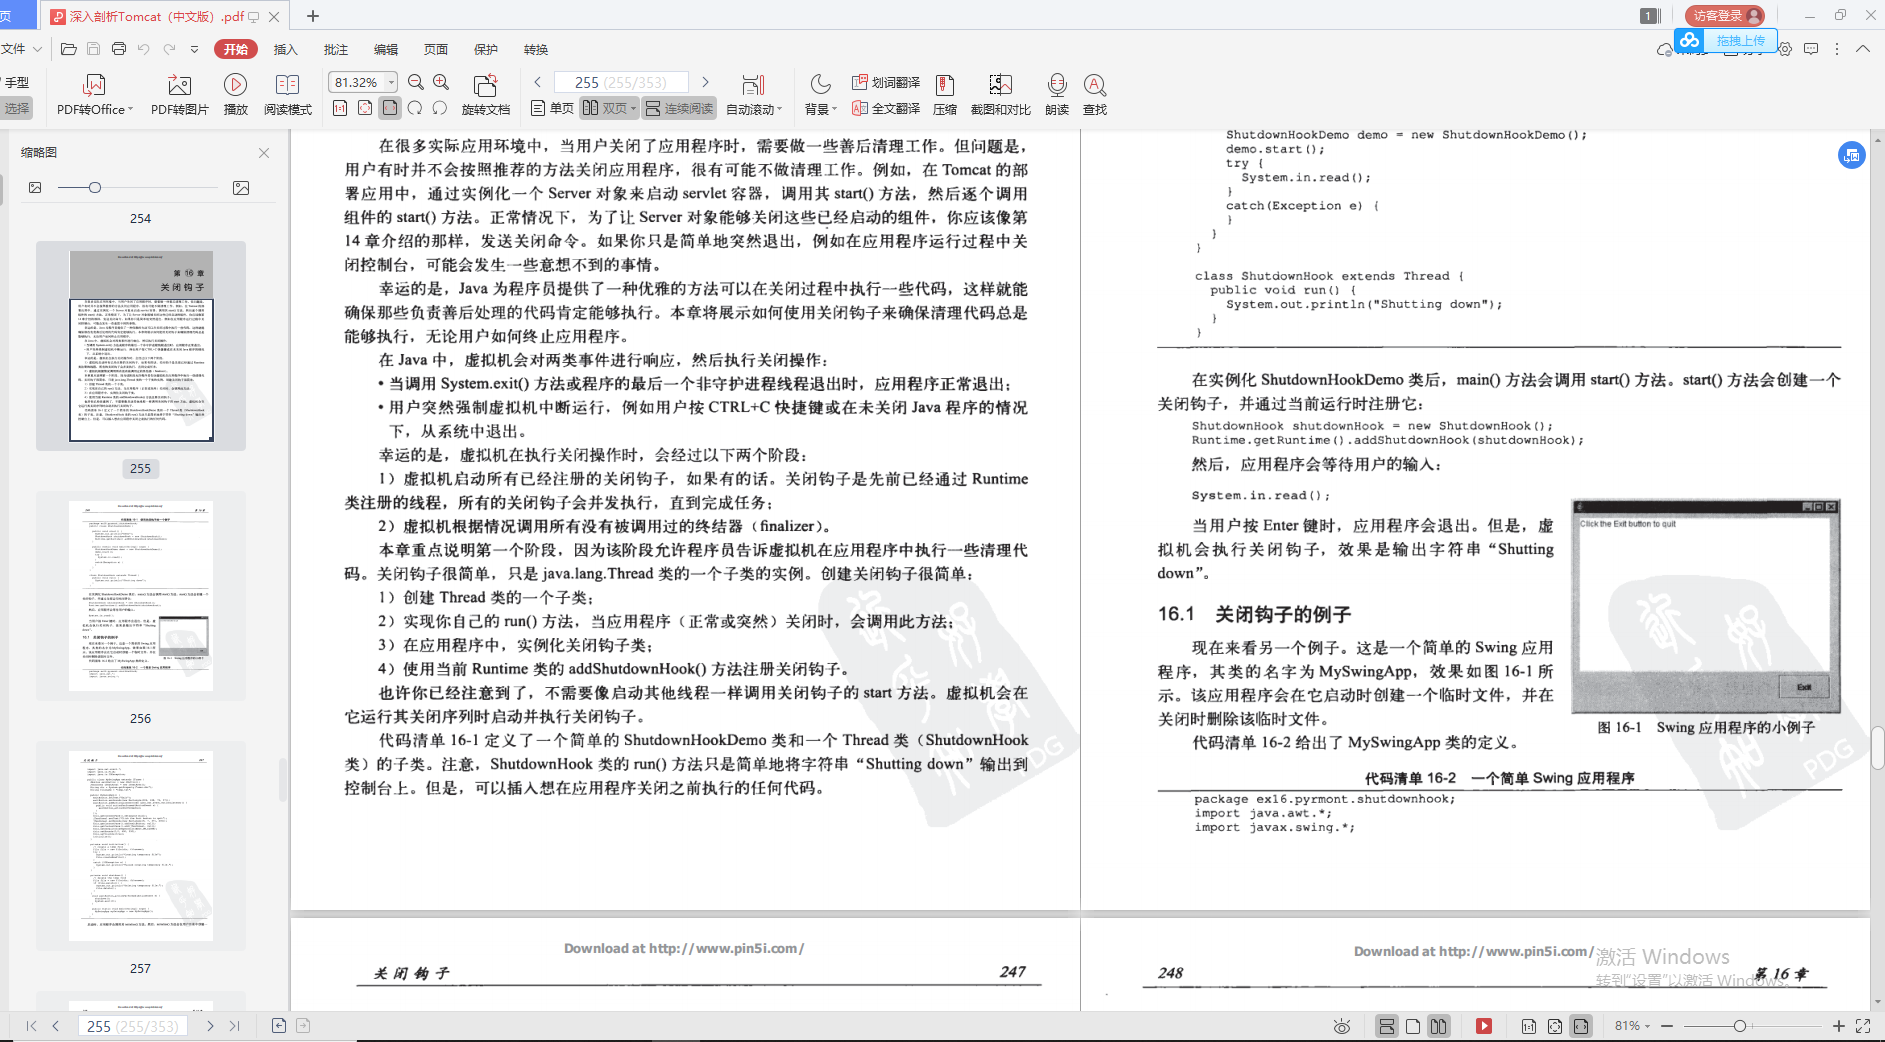Click the 播放 slideshow icon
1885x1042 pixels.
pyautogui.click(x=236, y=94)
